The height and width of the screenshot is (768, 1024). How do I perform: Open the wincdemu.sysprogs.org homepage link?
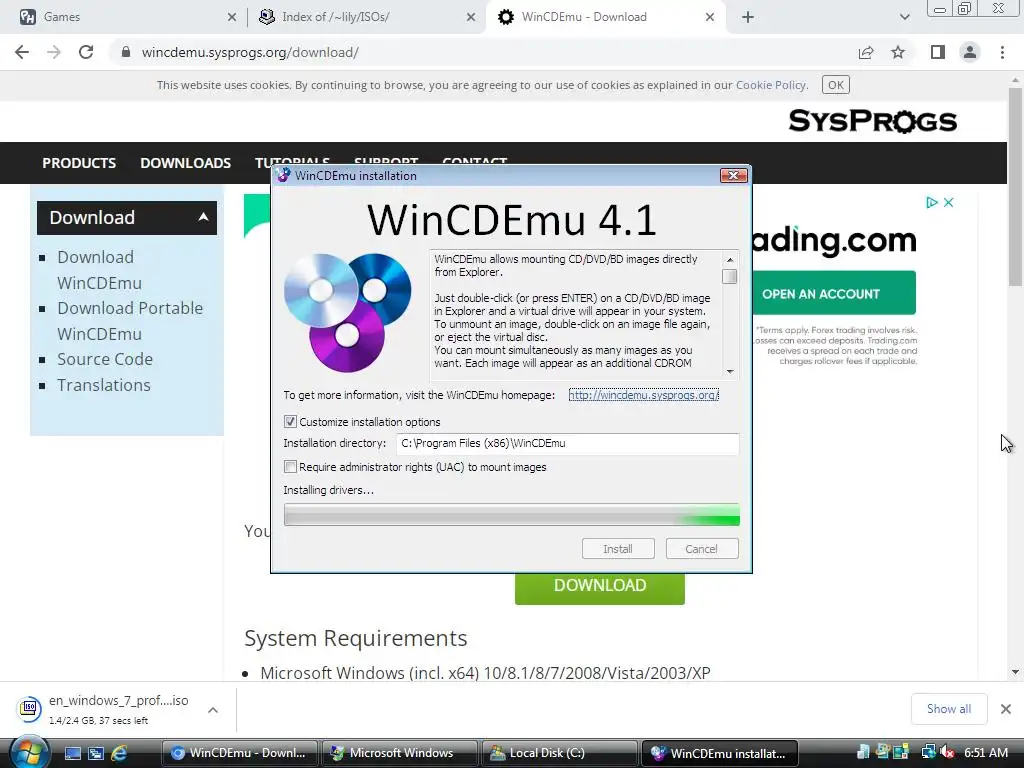click(x=643, y=395)
